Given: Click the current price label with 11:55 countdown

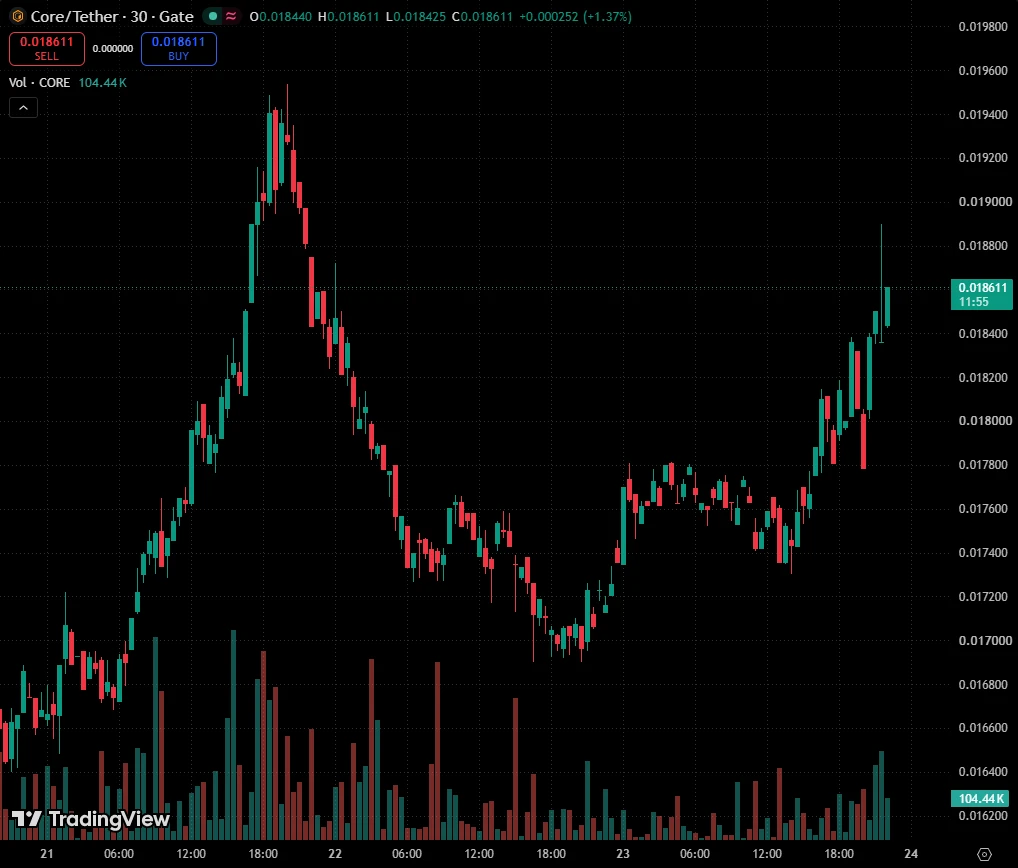Looking at the screenshot, I should click(982, 294).
